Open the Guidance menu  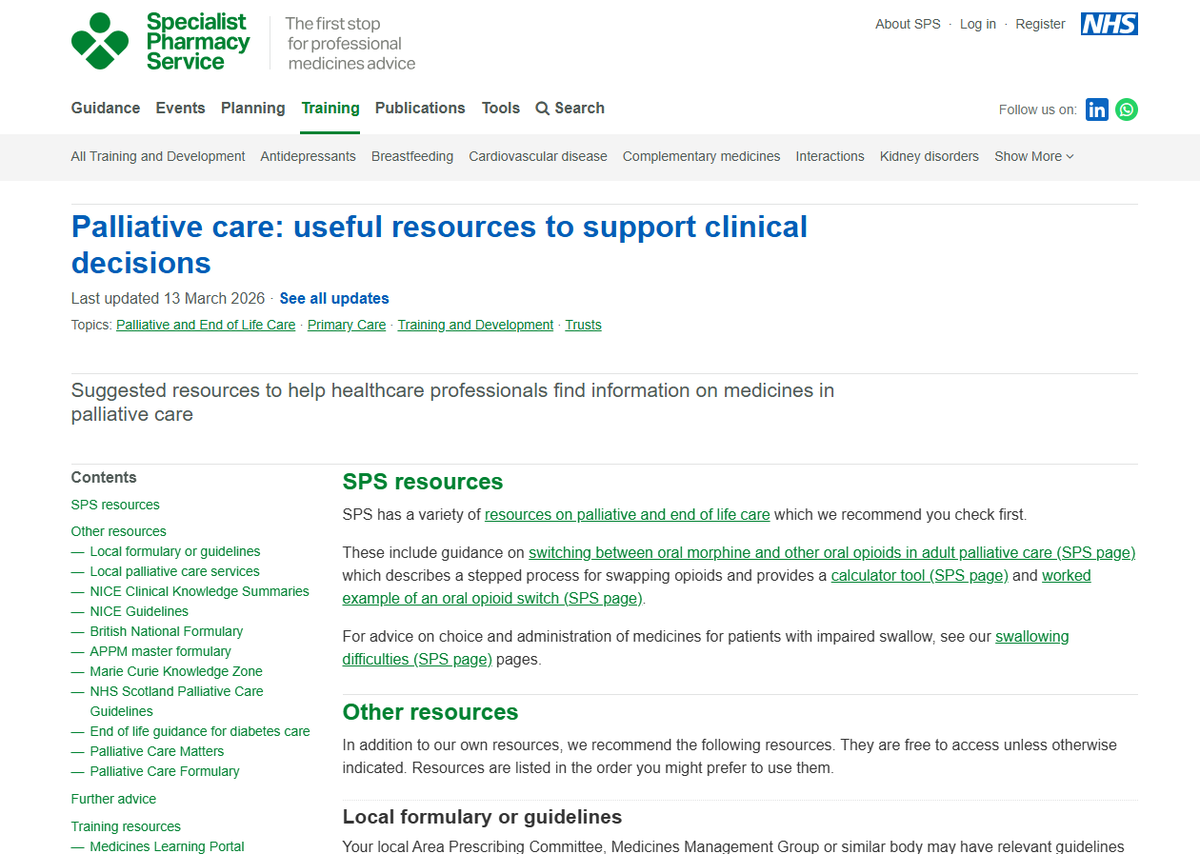click(x=105, y=108)
